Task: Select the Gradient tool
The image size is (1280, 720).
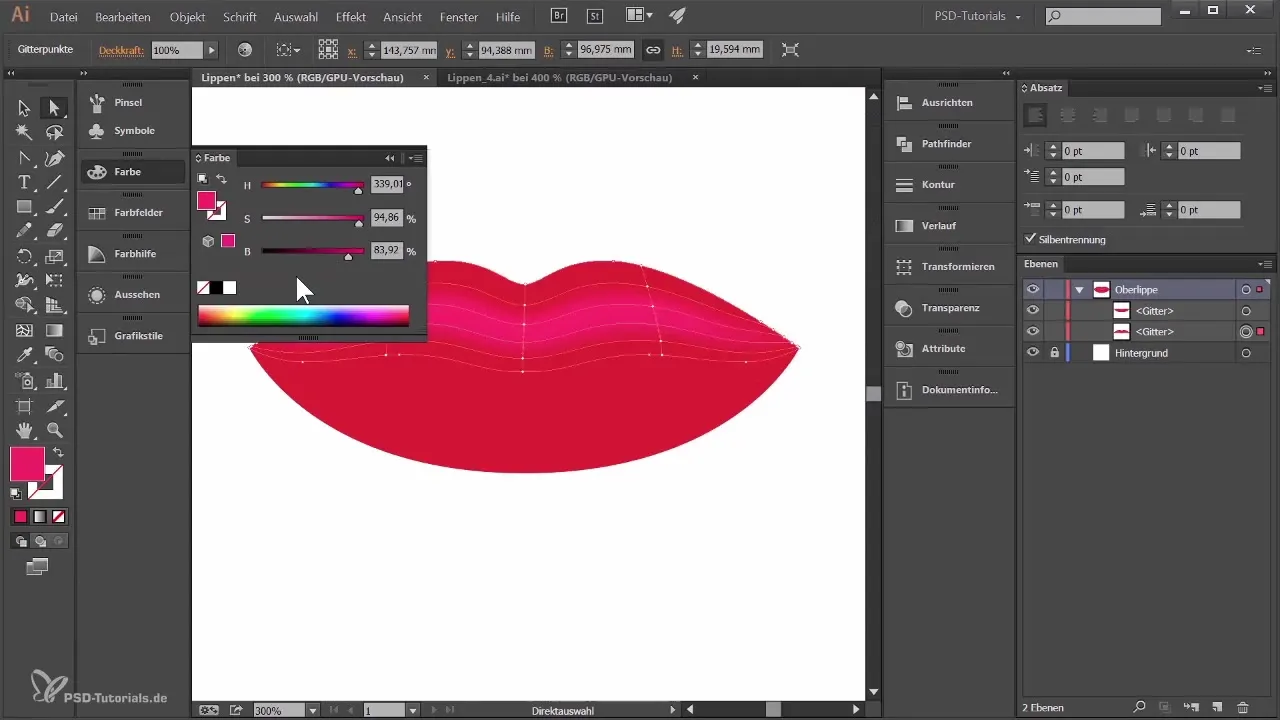Action: [55, 330]
